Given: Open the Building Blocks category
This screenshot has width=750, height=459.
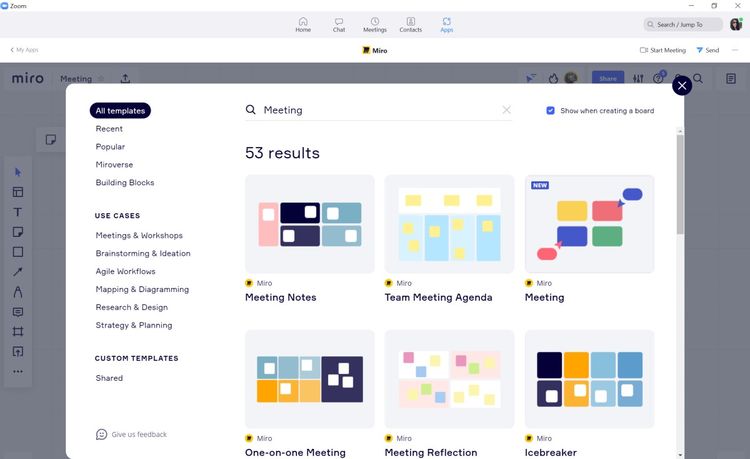Looking at the screenshot, I should pyautogui.click(x=125, y=183).
